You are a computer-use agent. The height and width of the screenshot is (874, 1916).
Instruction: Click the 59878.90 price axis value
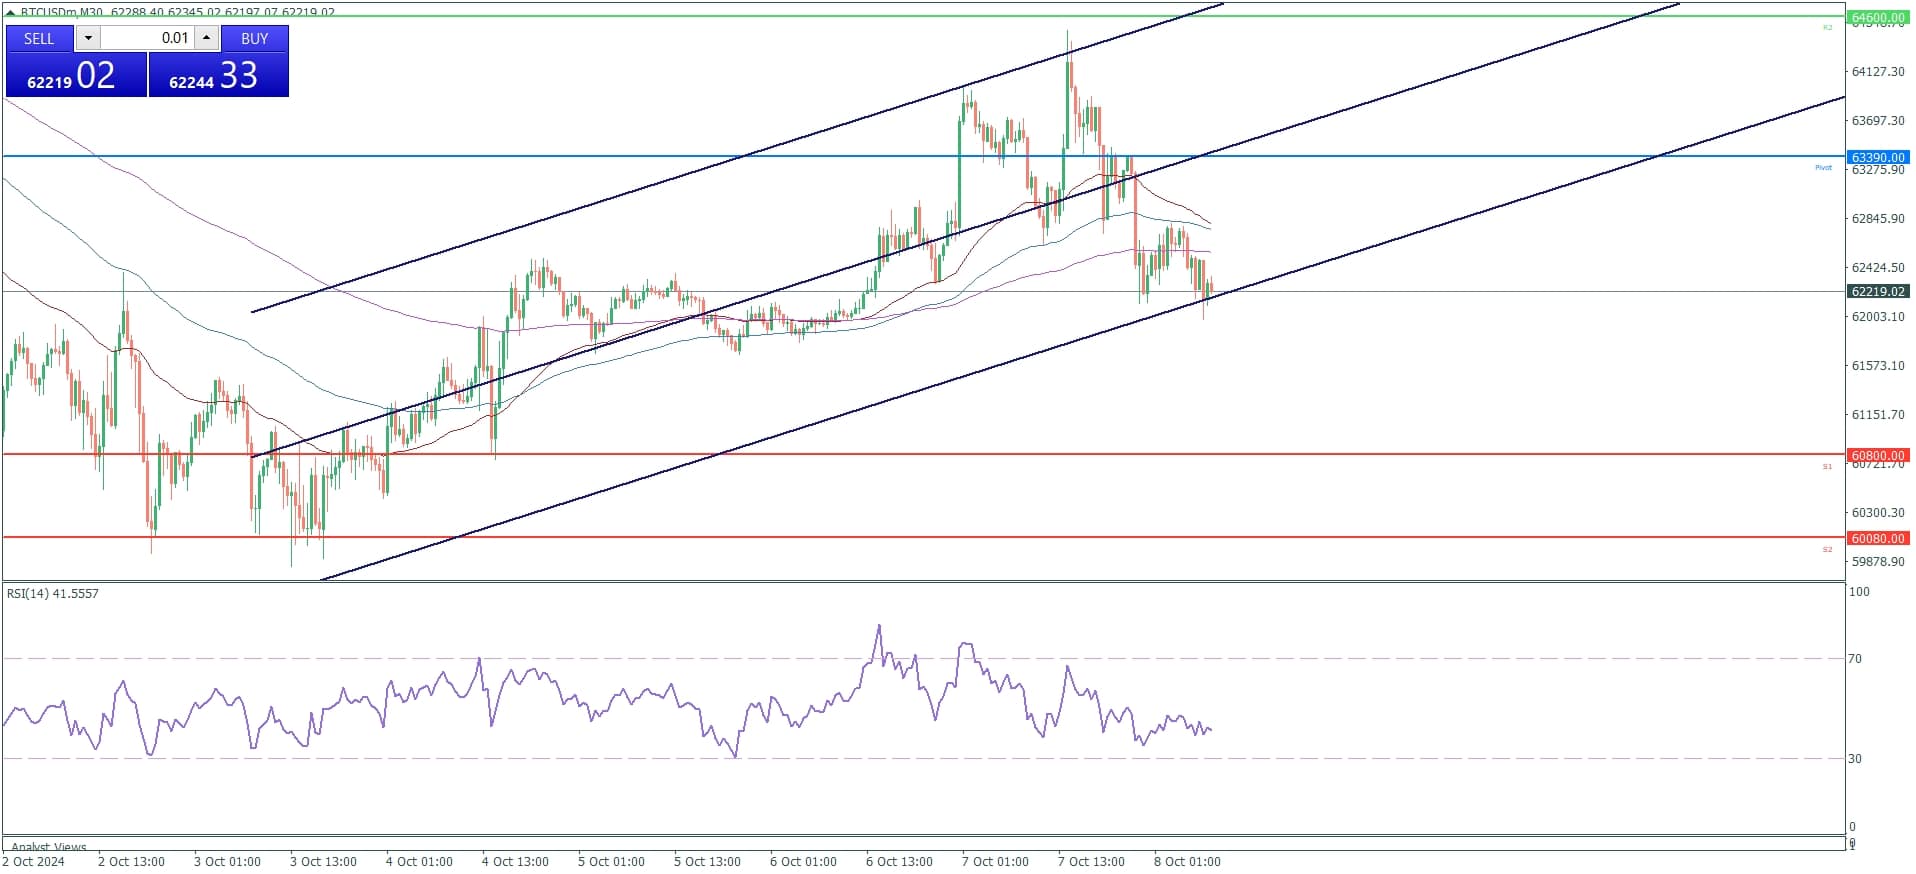coord(1878,561)
